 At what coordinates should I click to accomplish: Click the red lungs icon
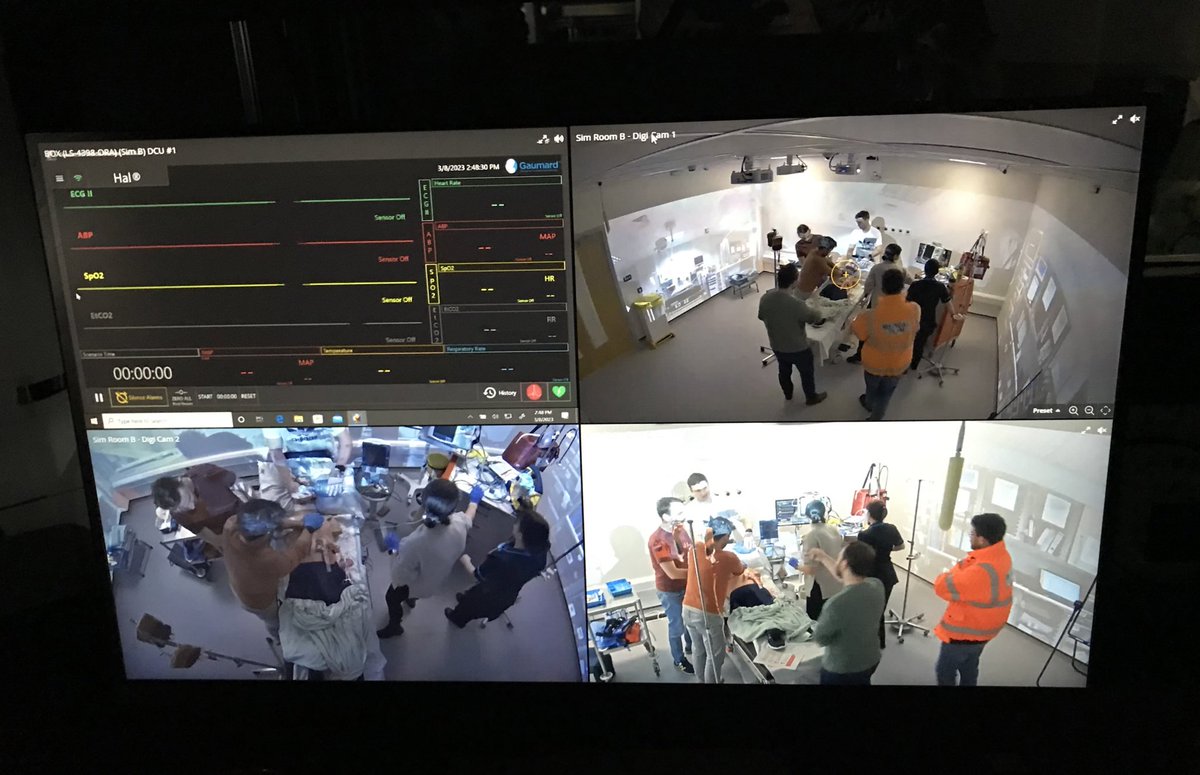click(534, 391)
